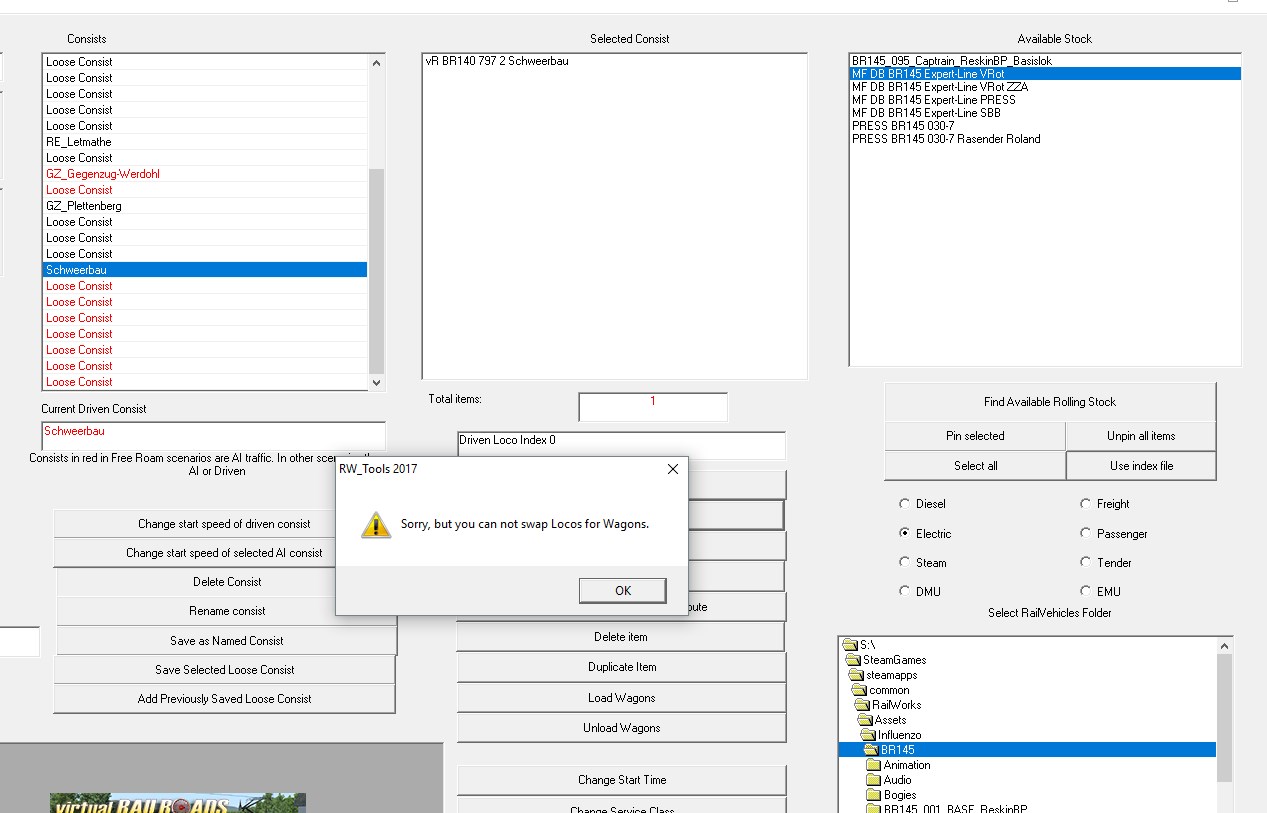Screen dimensions: 1267x813
Task: Close the RW_Tools 2017 dialog
Action: point(672,469)
